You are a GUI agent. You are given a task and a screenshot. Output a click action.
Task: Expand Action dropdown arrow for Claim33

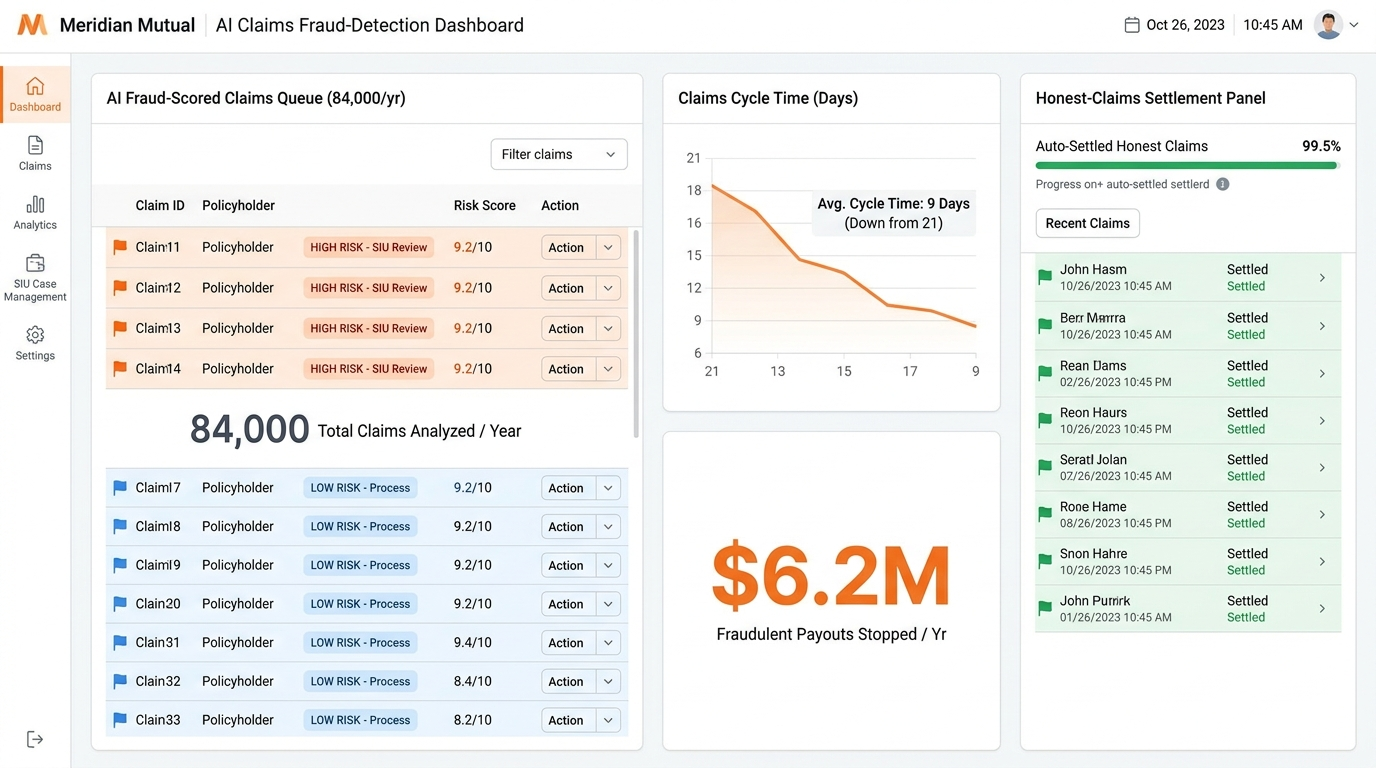608,720
